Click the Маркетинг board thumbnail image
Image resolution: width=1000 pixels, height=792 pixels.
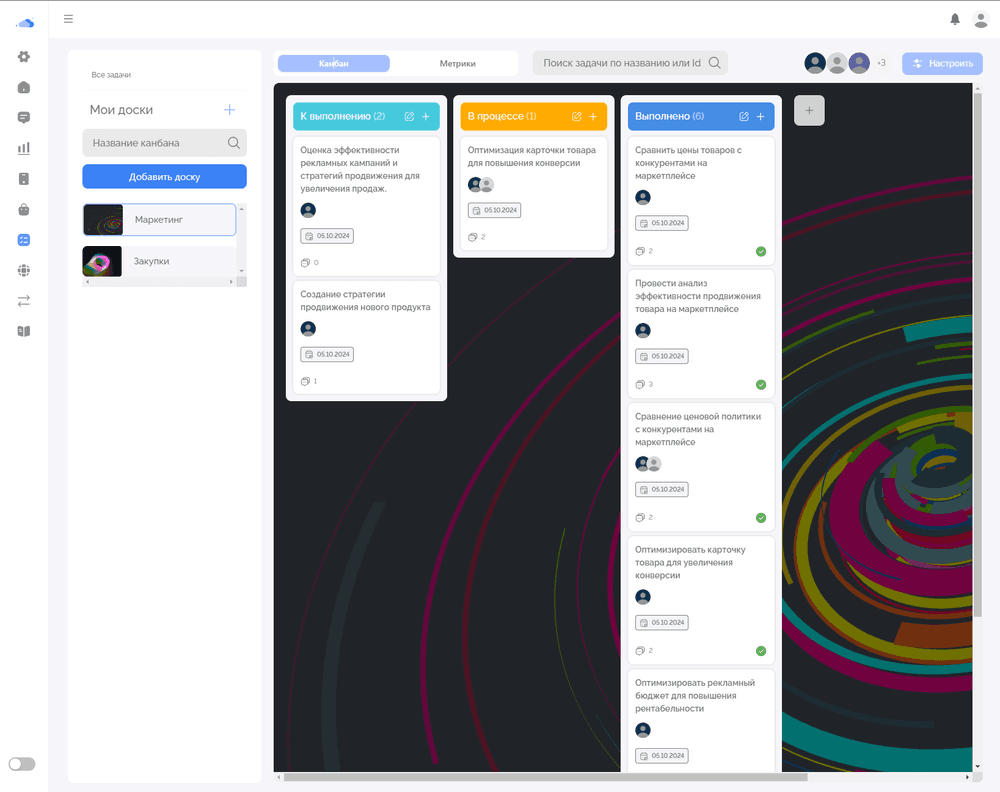(103, 219)
